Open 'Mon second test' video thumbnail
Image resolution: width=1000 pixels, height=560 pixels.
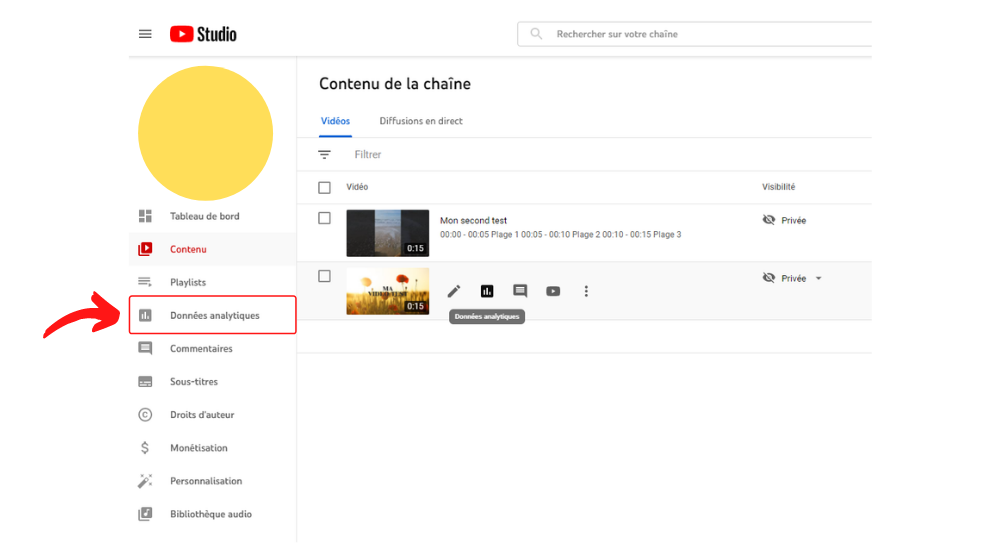388,233
